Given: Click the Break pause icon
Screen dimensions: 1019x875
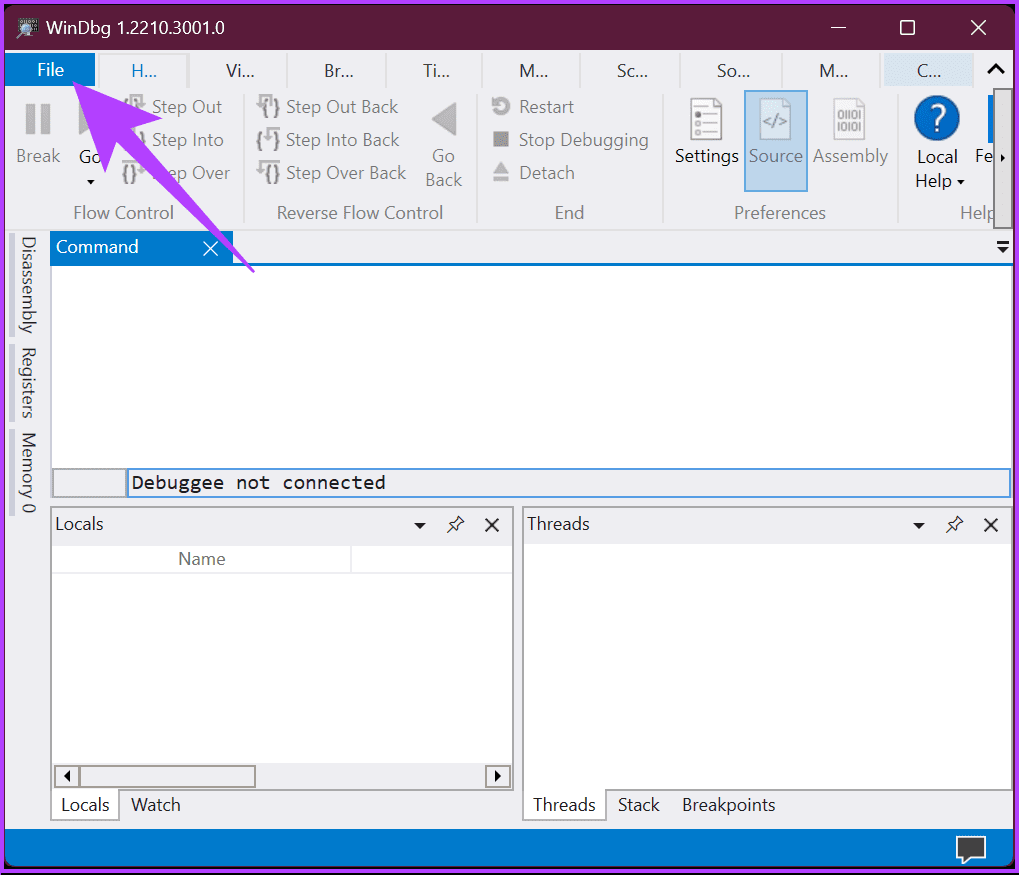Looking at the screenshot, I should pos(38,119).
